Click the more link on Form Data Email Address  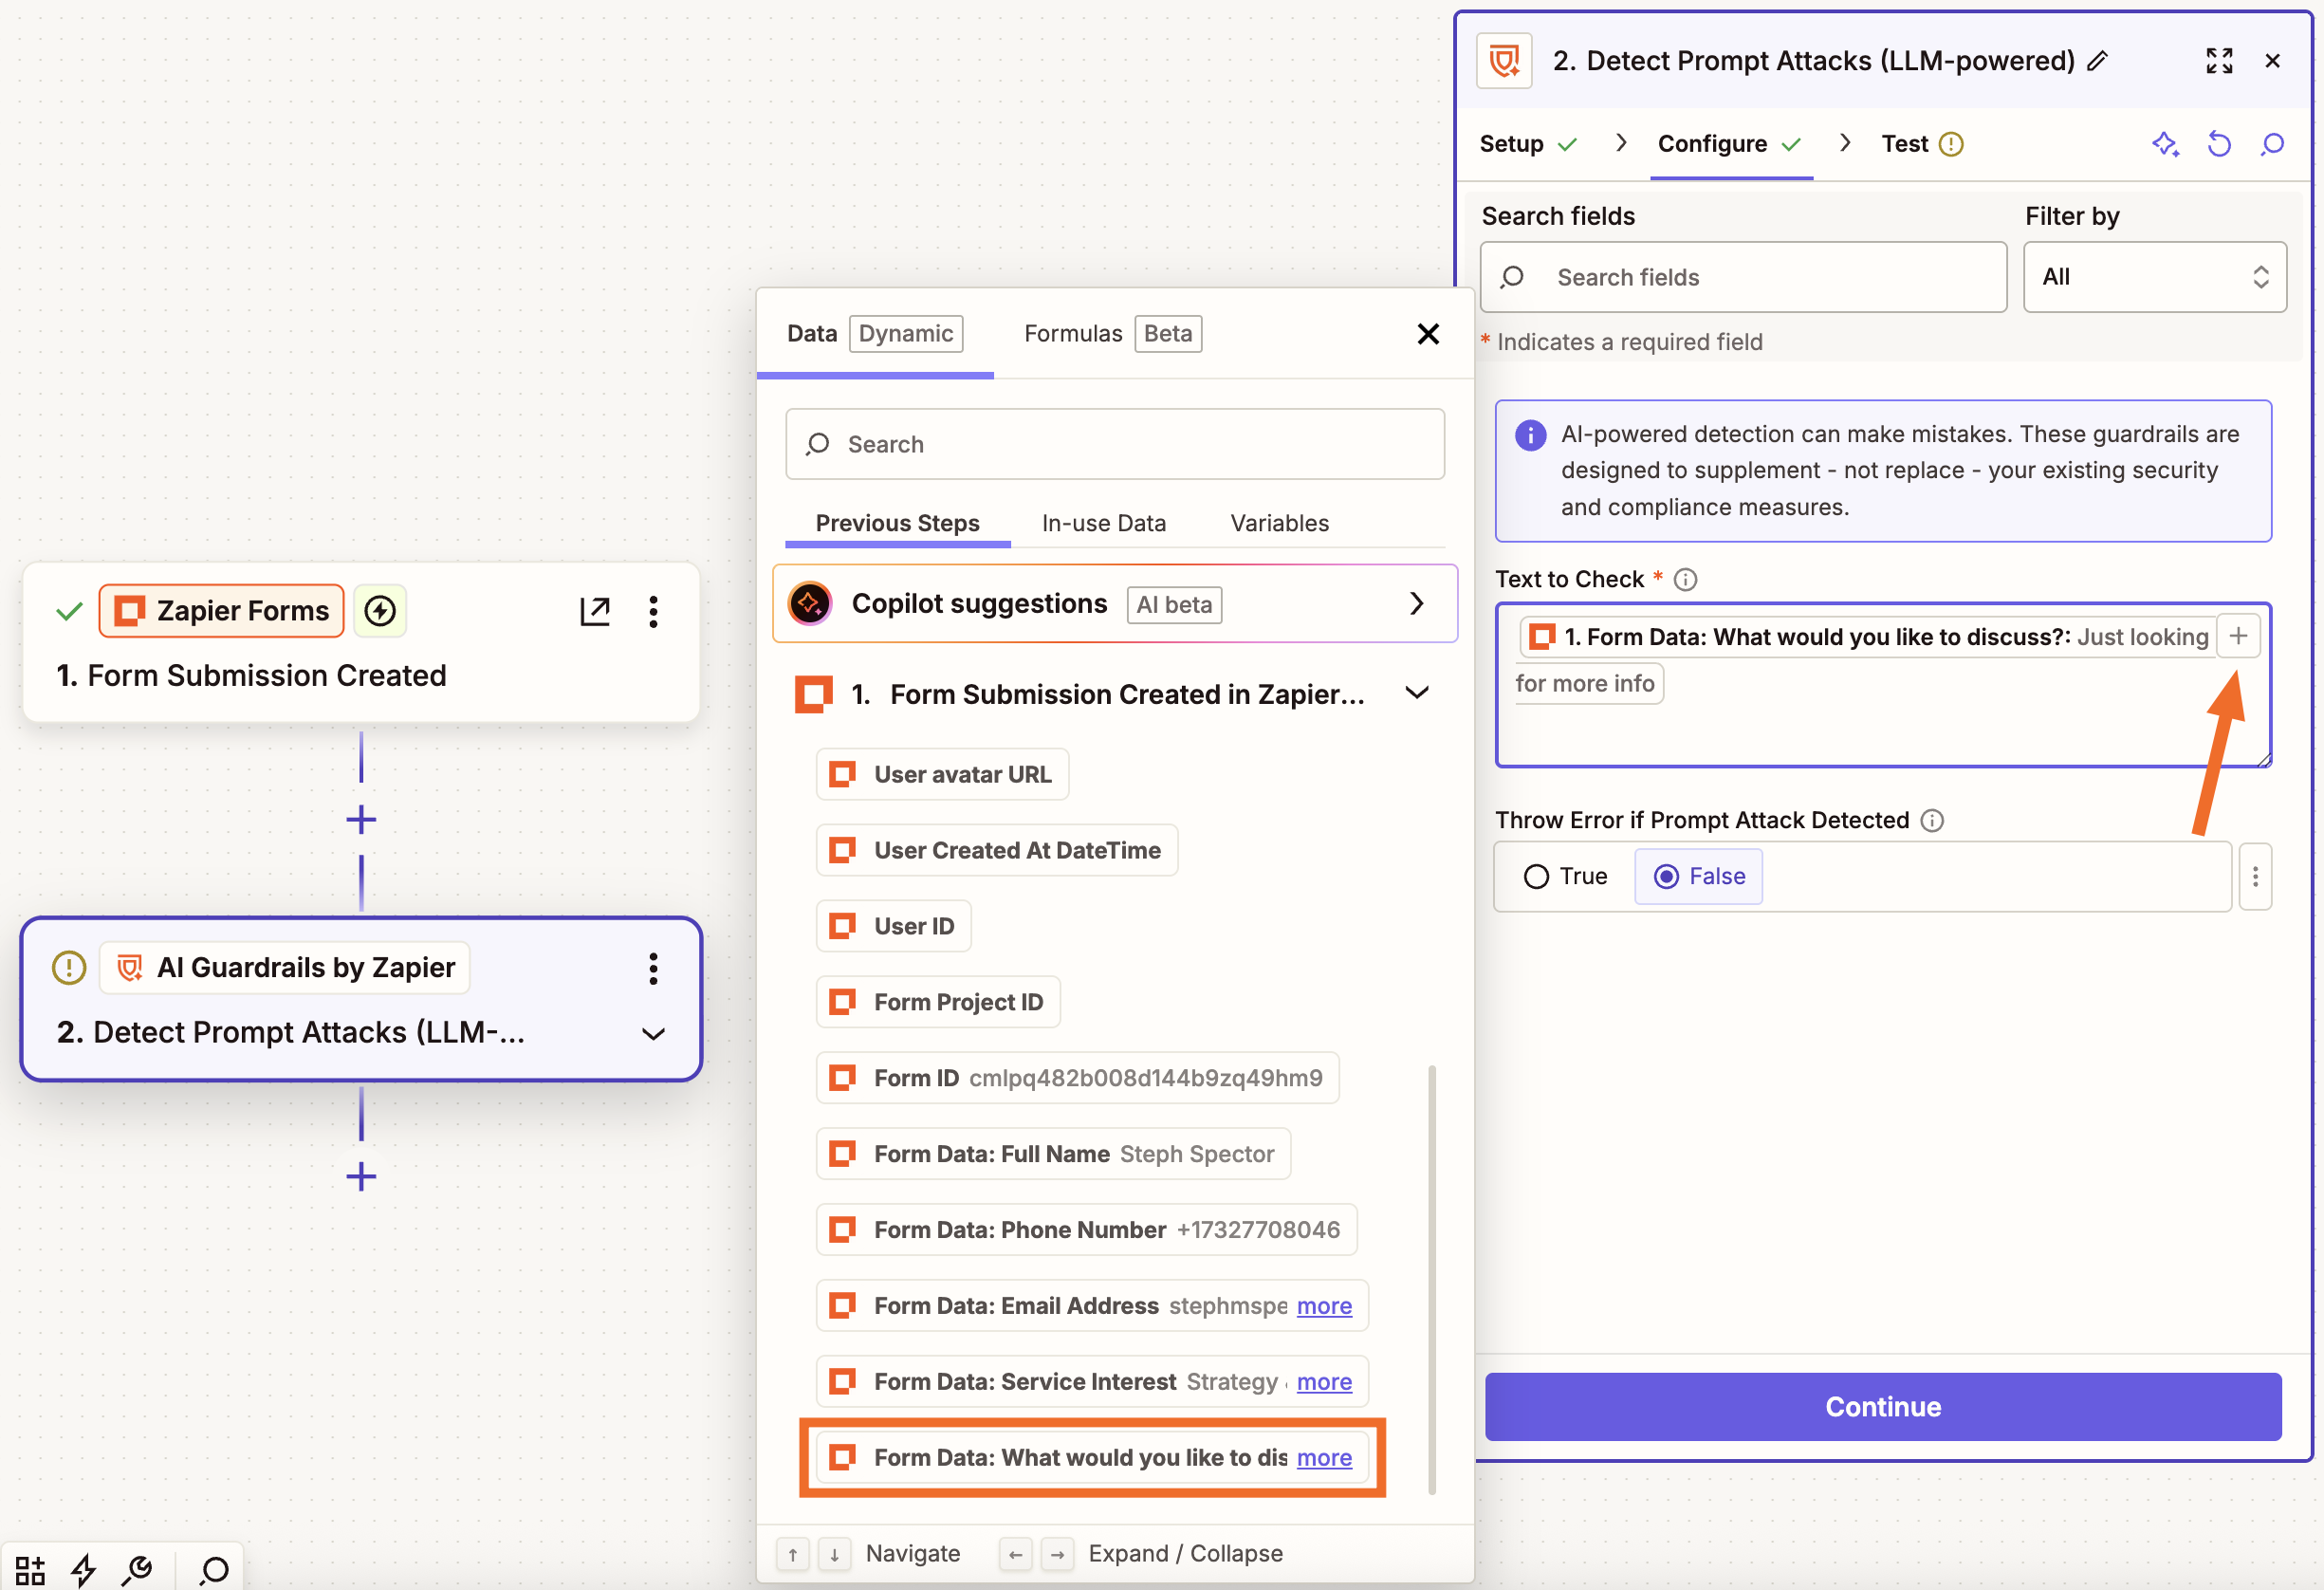coord(1324,1305)
